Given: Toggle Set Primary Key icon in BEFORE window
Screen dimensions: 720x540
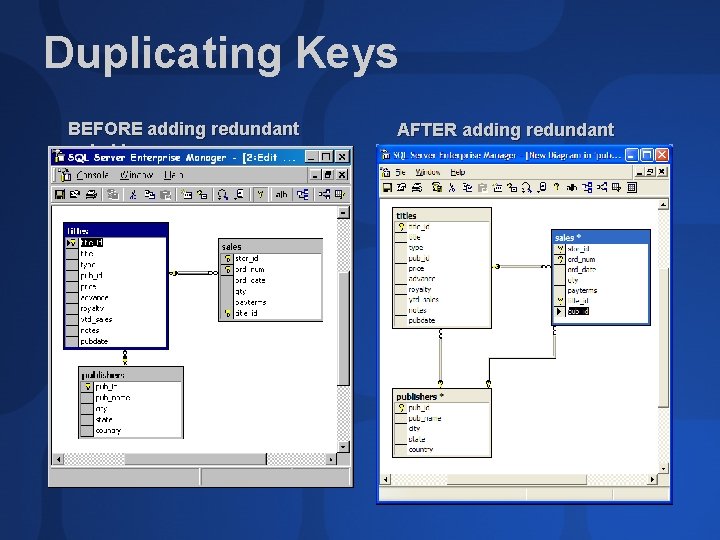Looking at the screenshot, I should coord(260,195).
